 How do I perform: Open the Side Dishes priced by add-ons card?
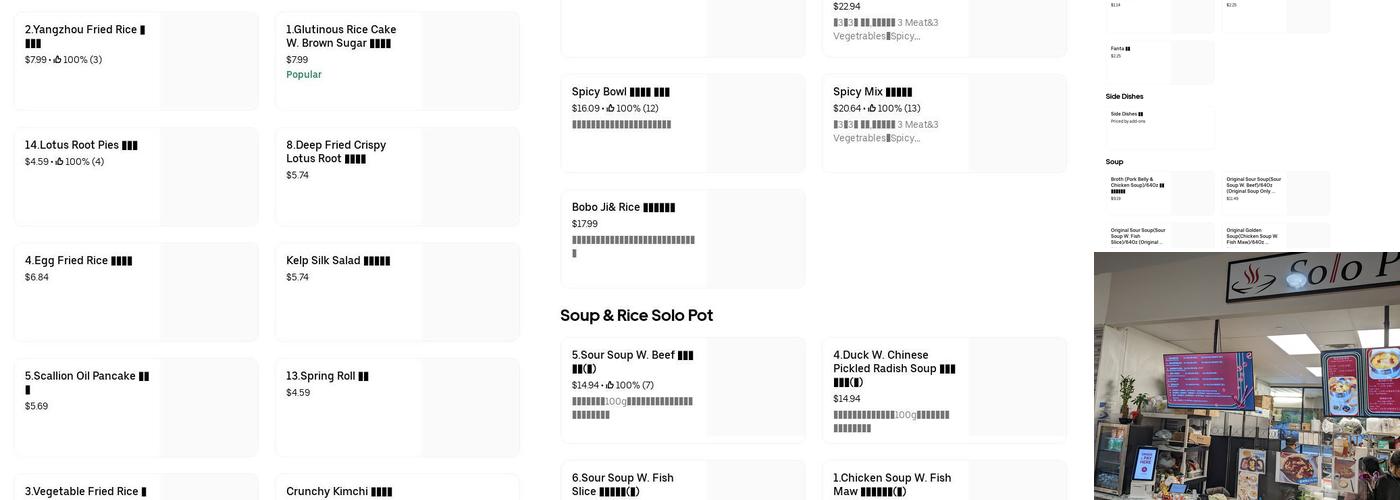(x=1159, y=126)
